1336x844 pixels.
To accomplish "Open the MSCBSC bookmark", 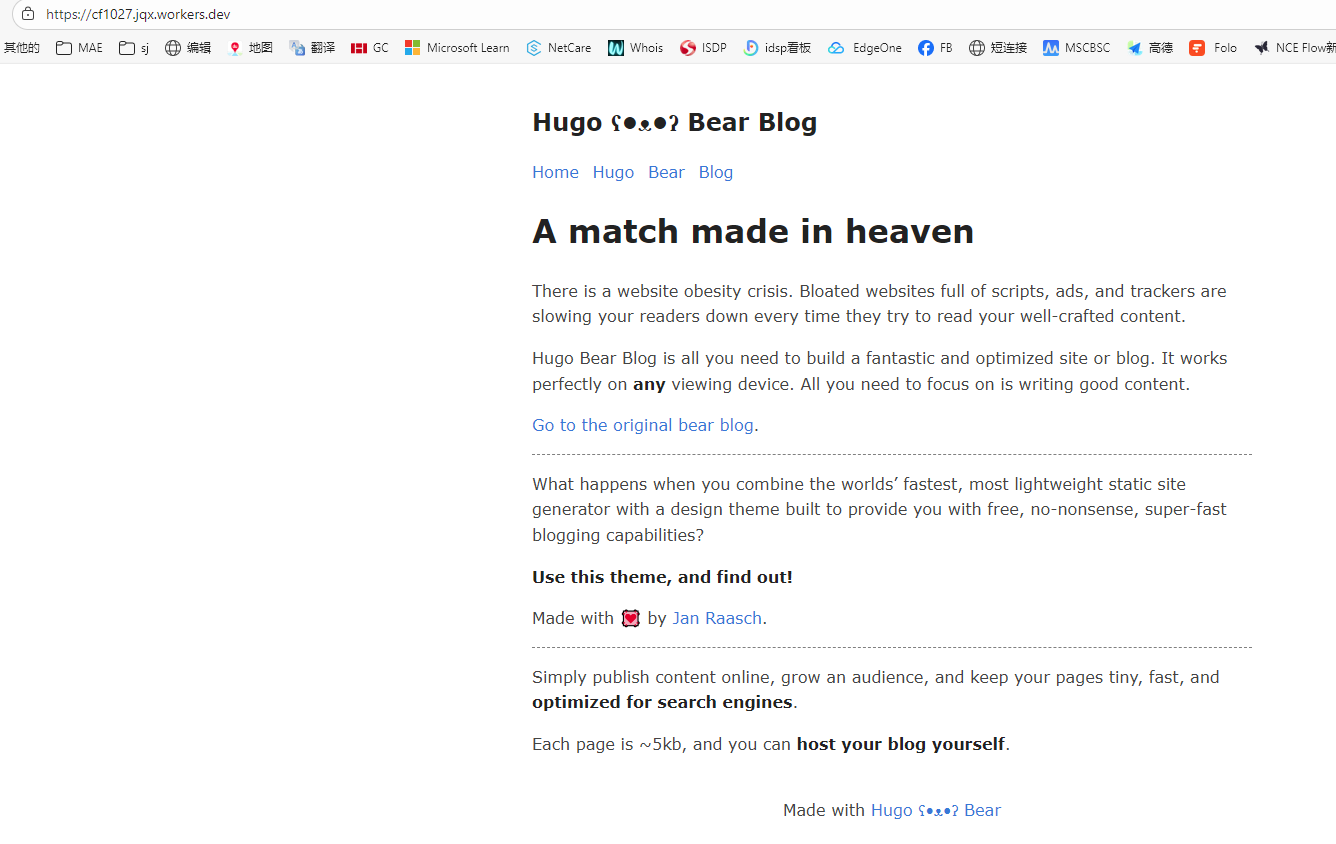I will click(1076, 48).
